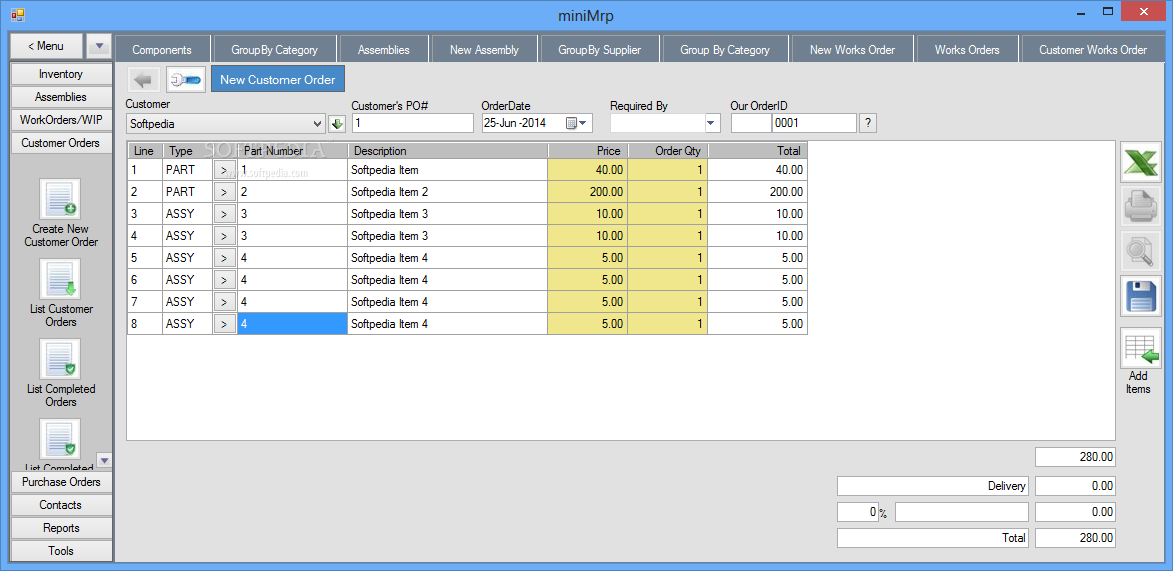
Task: Open the Group By Category tab
Action: click(725, 50)
